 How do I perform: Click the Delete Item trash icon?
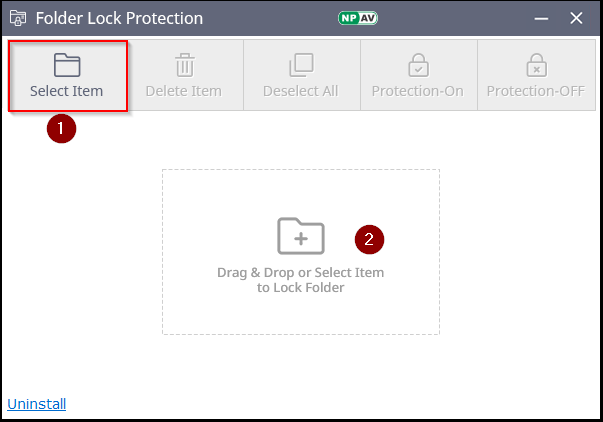184,66
